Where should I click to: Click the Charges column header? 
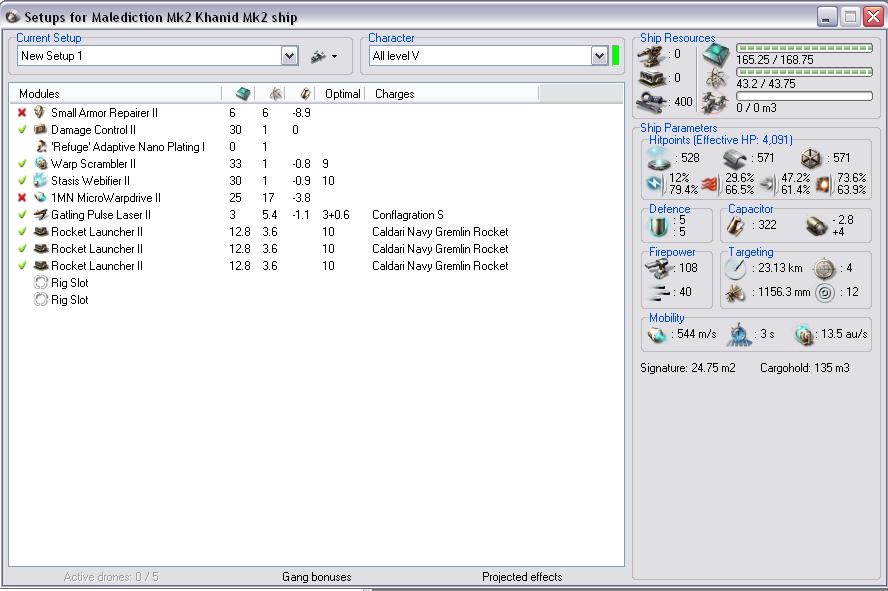tap(451, 94)
